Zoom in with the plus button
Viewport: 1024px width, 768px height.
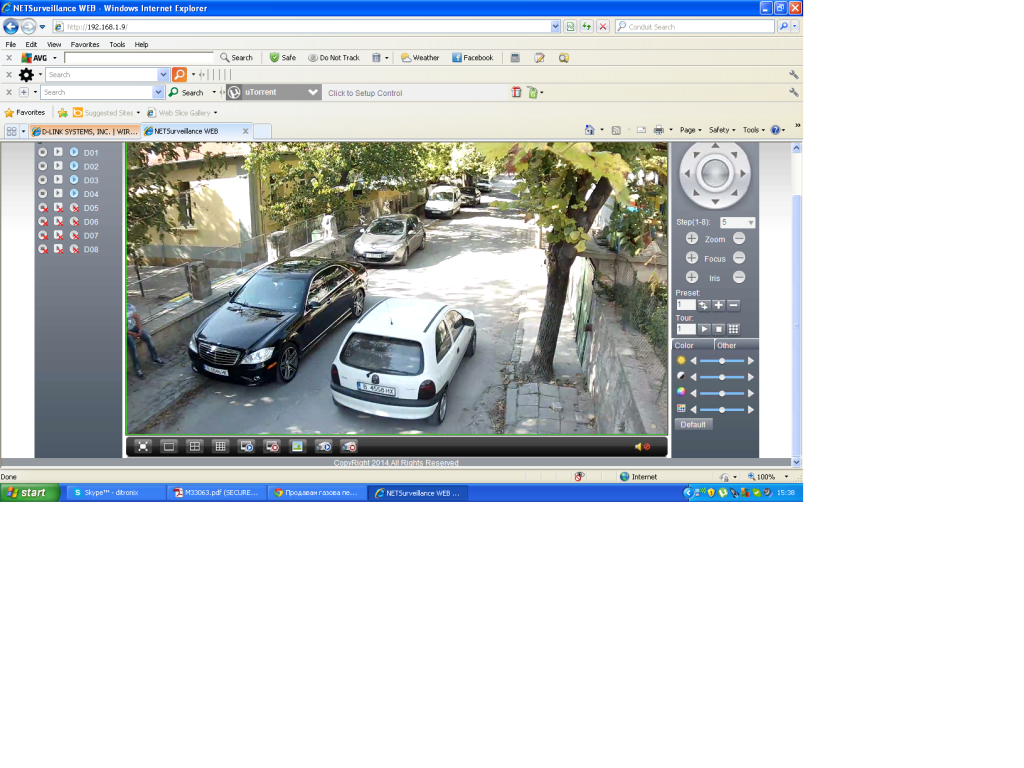(x=692, y=239)
